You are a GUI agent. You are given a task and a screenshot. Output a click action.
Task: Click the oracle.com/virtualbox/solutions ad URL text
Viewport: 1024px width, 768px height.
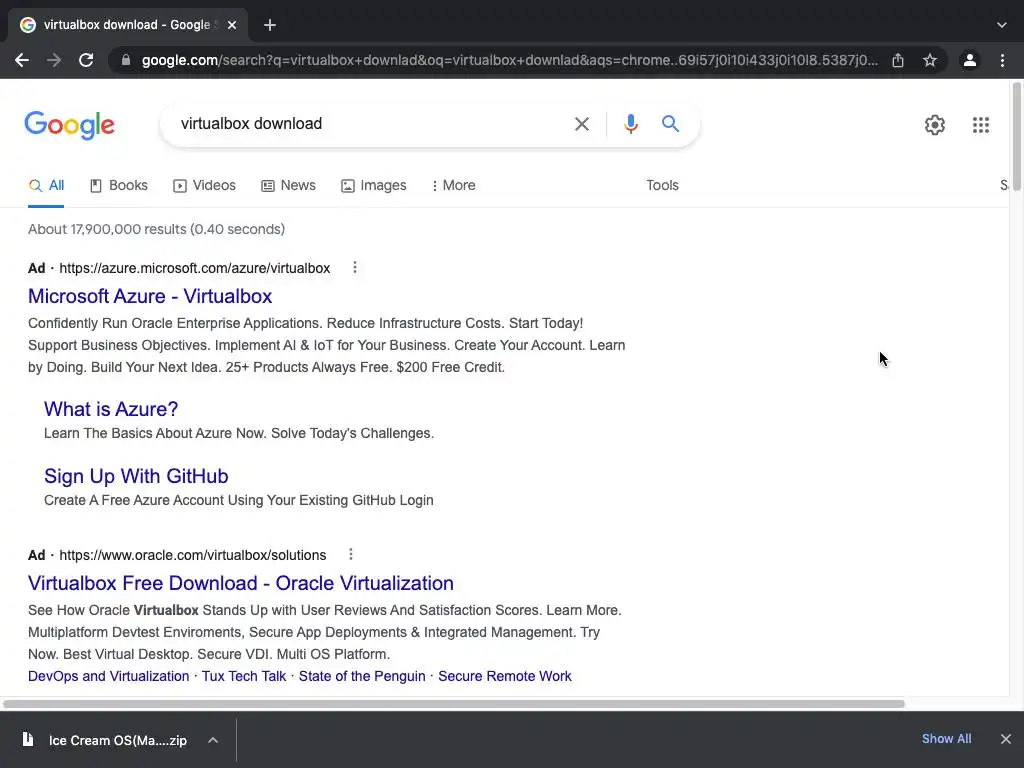coord(193,554)
